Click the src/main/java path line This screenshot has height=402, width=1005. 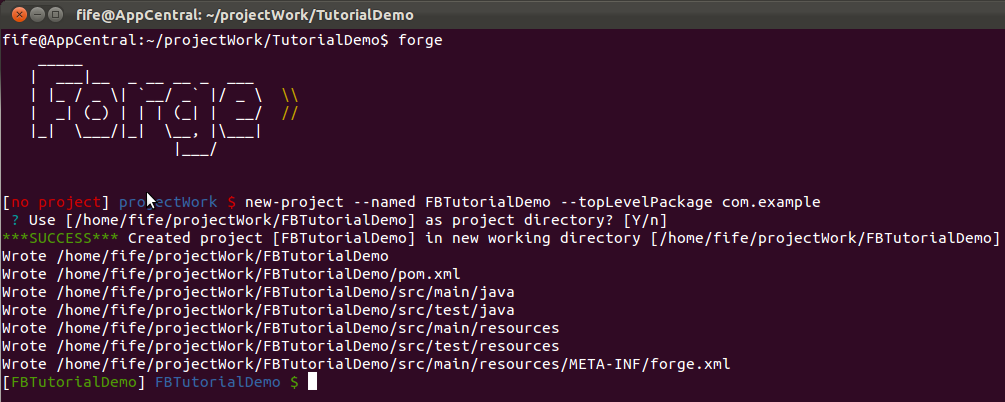coord(258,292)
